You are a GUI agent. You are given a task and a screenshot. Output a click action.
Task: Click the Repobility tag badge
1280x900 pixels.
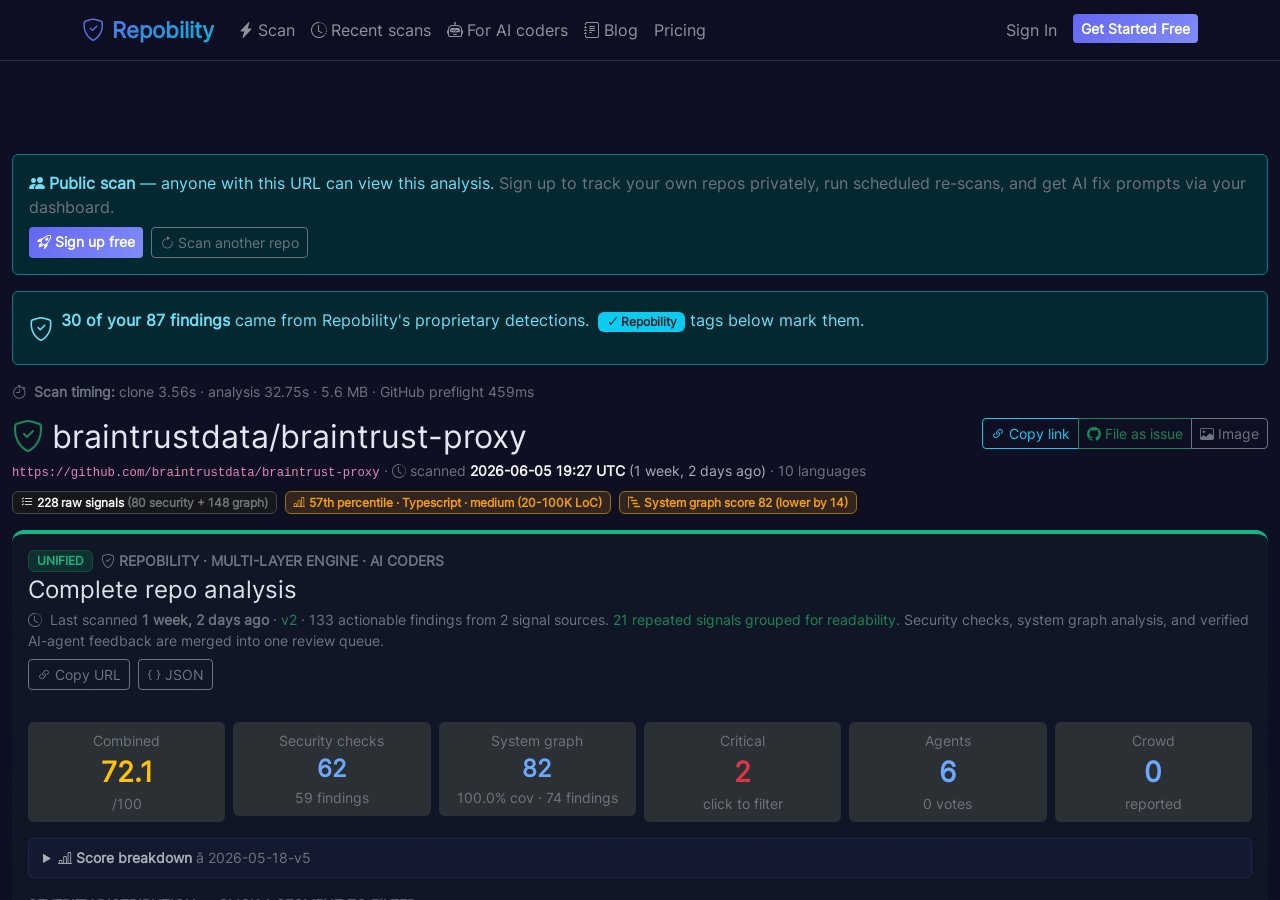point(641,322)
